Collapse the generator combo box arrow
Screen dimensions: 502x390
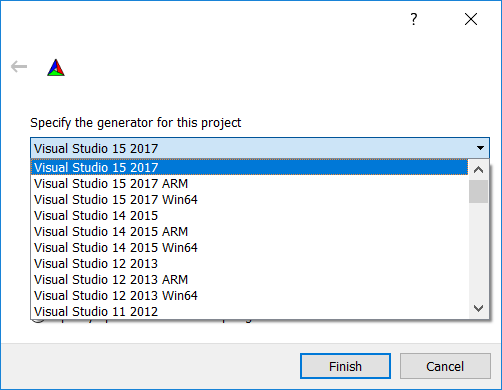pyautogui.click(x=480, y=148)
